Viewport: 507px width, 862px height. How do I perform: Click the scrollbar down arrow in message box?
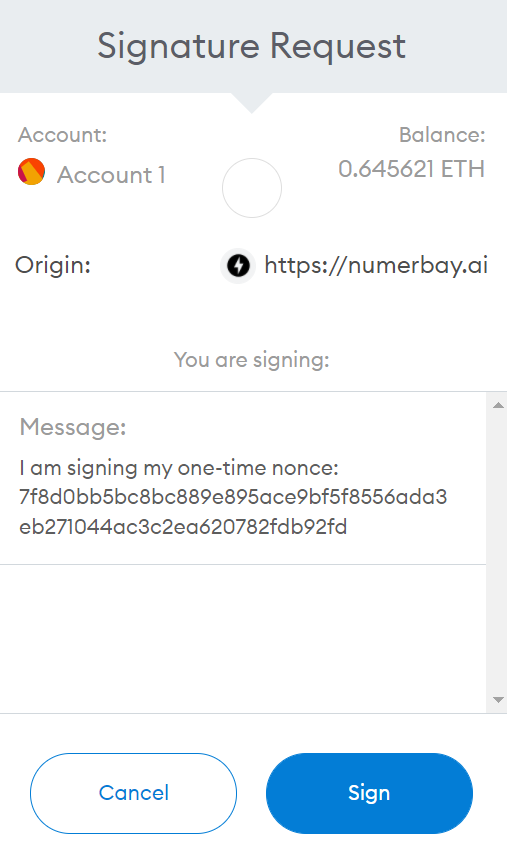tap(498, 700)
